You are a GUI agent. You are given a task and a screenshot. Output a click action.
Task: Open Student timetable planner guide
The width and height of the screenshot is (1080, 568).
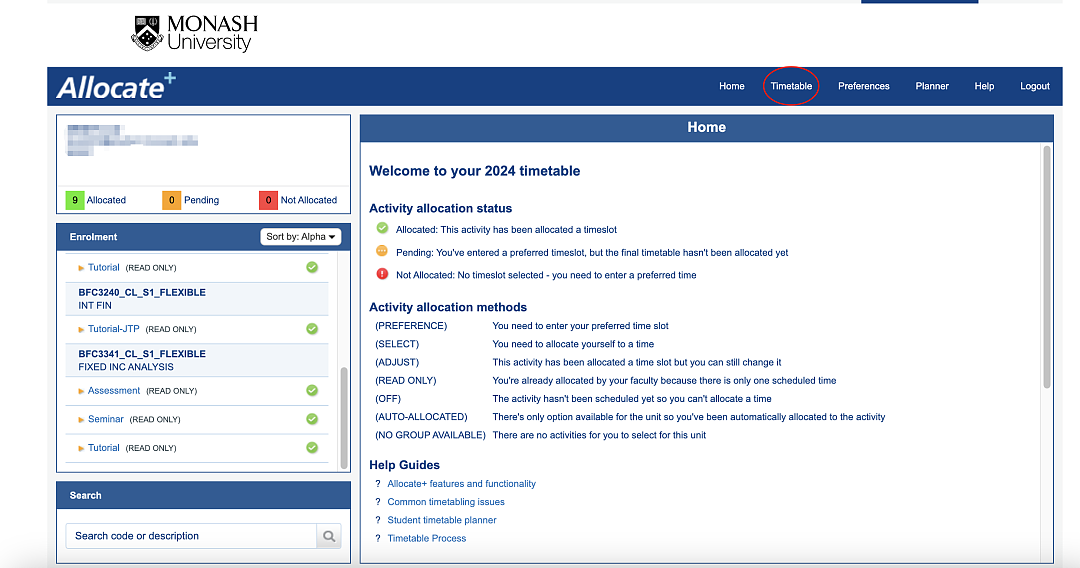point(442,520)
